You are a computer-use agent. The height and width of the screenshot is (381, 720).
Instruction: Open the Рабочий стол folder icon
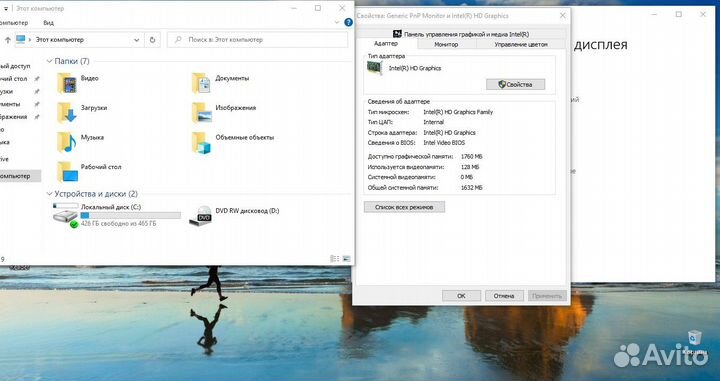tap(67, 172)
